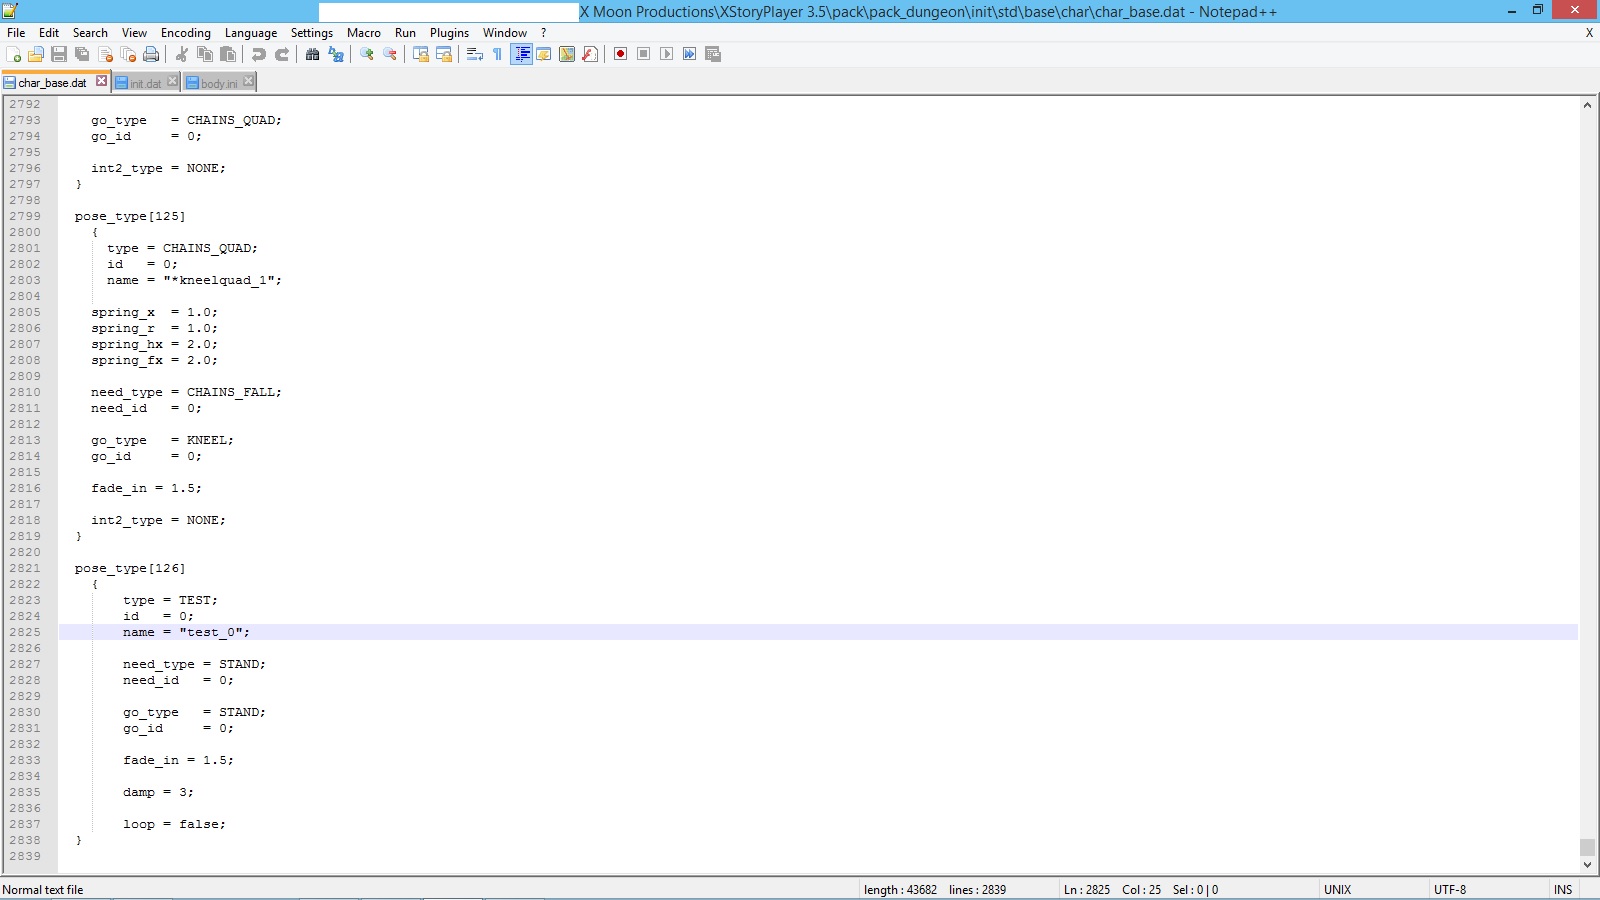Click the Normal text file status label
The width and height of the screenshot is (1600, 900).
tap(43, 889)
